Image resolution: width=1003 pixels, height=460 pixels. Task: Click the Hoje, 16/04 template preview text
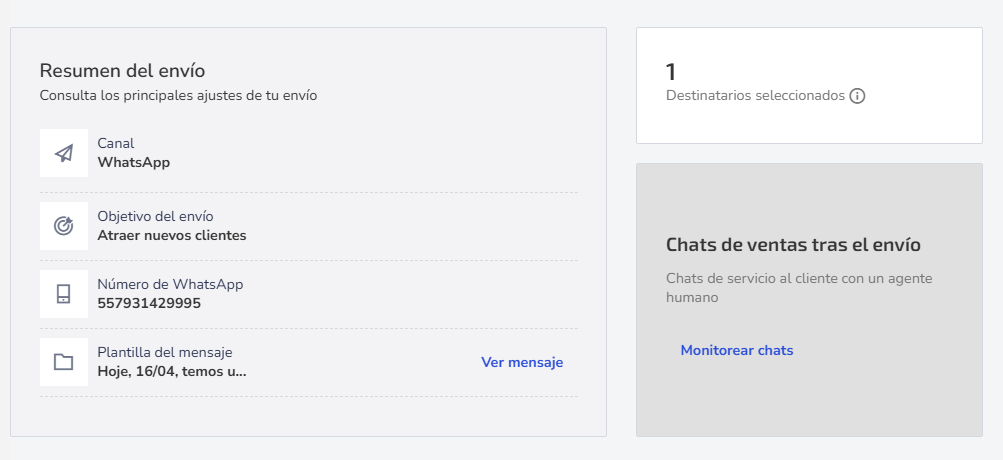(171, 372)
